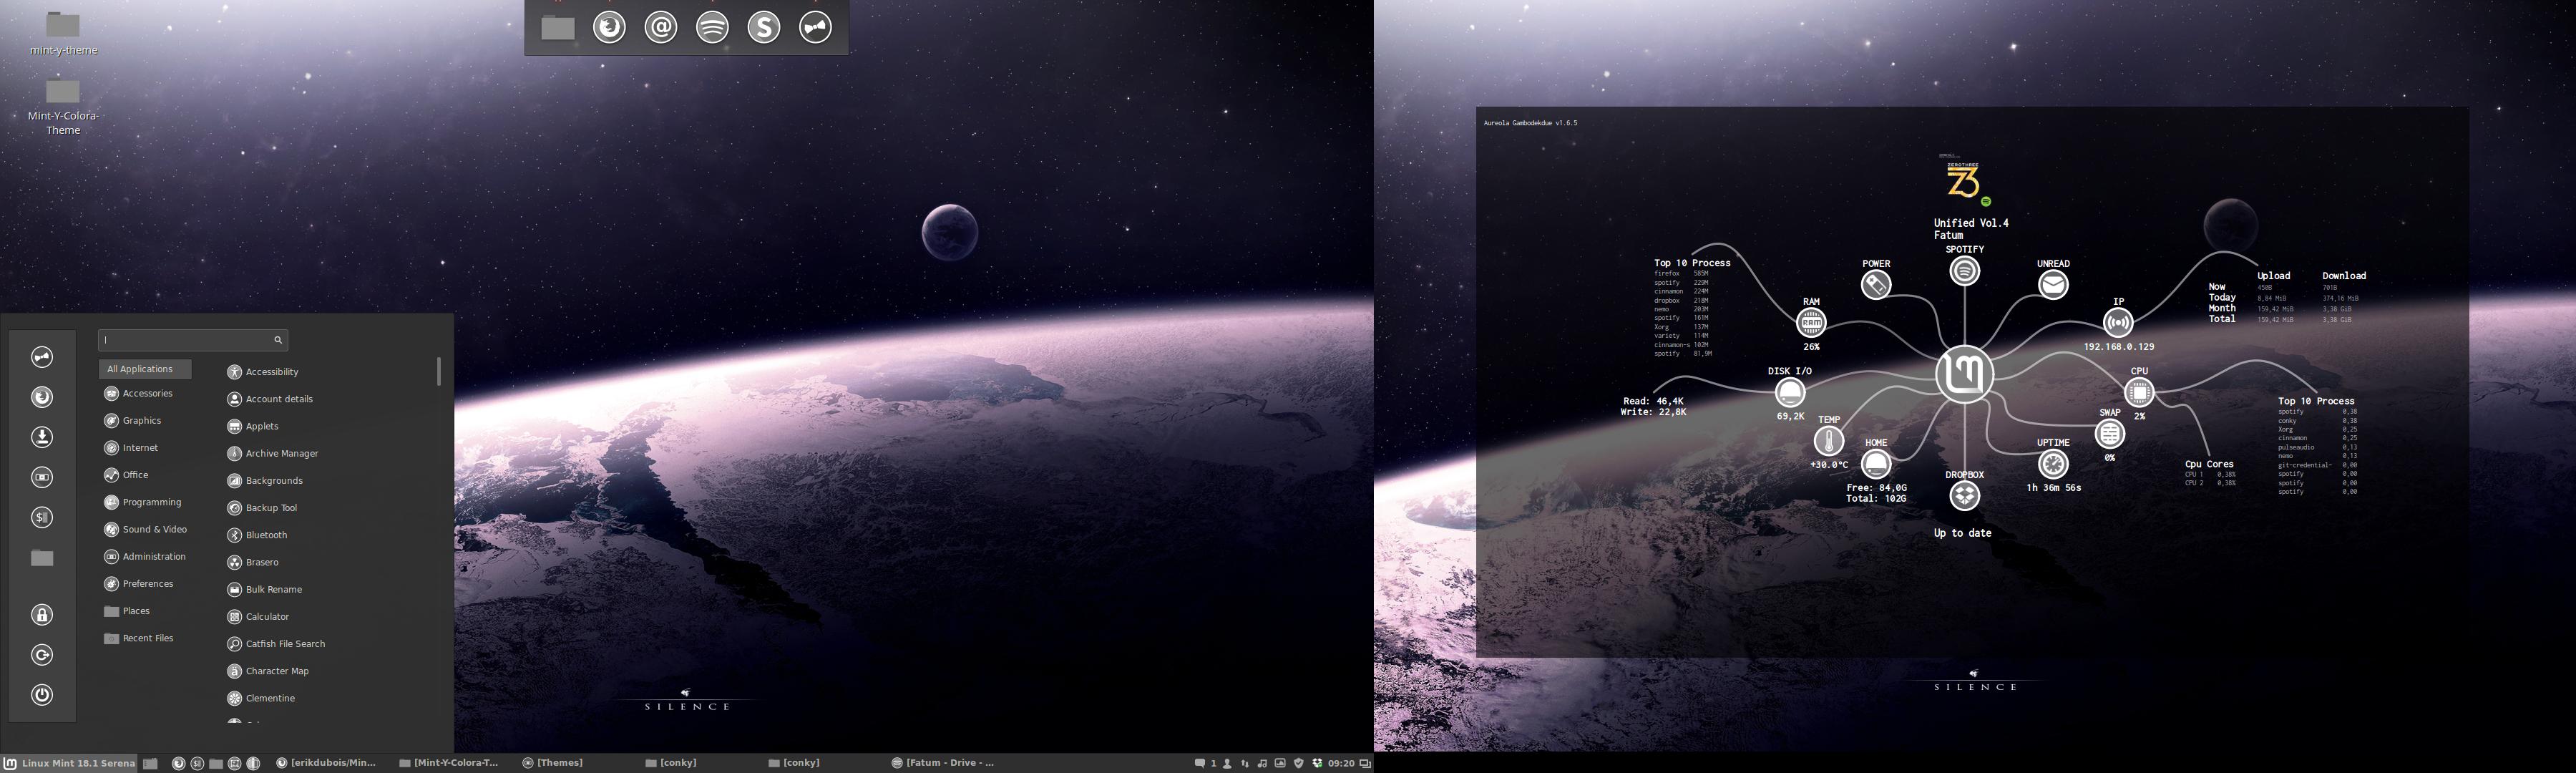The image size is (2576, 773).
Task: Open the email @ icon in top dock
Action: click(x=661, y=27)
